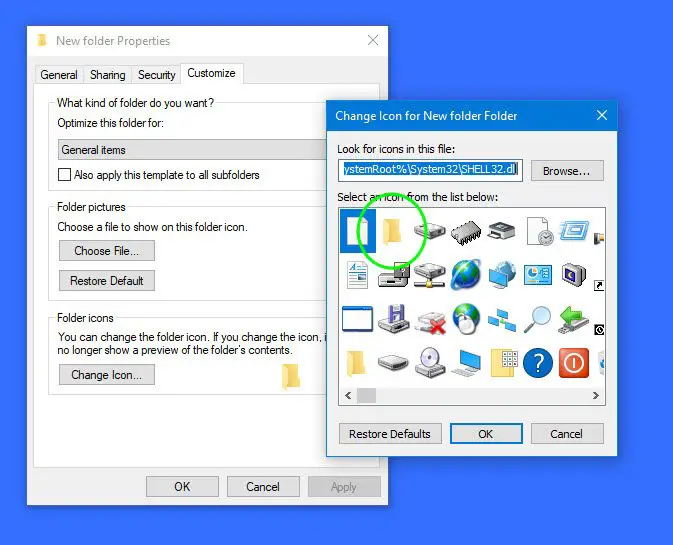The width and height of the screenshot is (673, 545).
Task: Select the CD drive icon
Action: pyautogui.click(x=429, y=363)
